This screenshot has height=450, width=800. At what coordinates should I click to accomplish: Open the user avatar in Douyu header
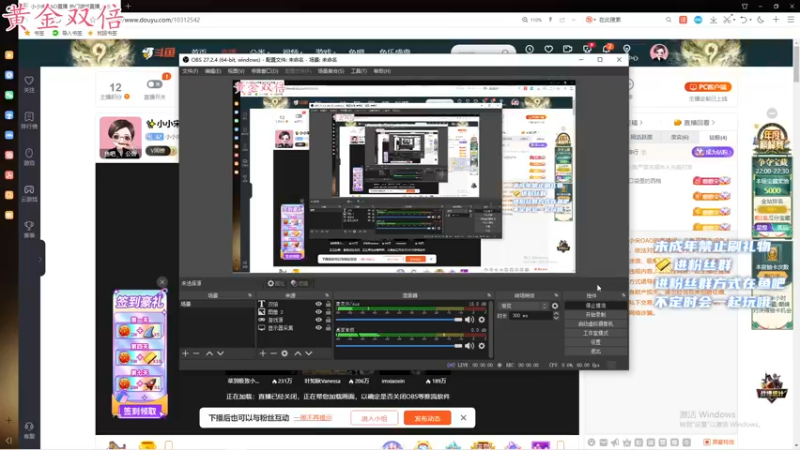point(659,52)
